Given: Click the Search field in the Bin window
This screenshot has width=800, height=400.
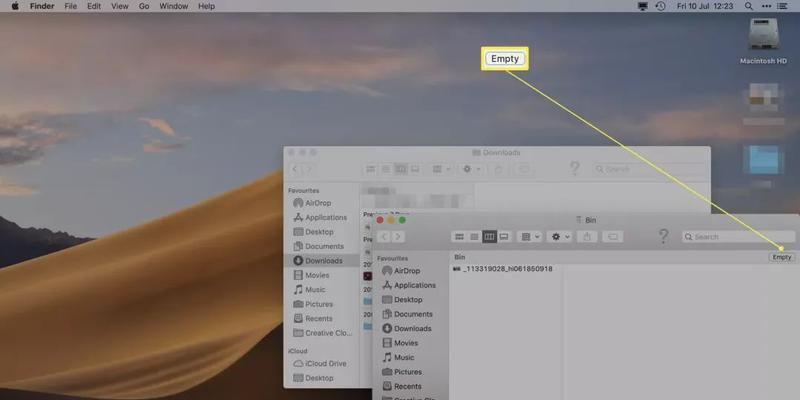Looking at the screenshot, I should pos(737,237).
